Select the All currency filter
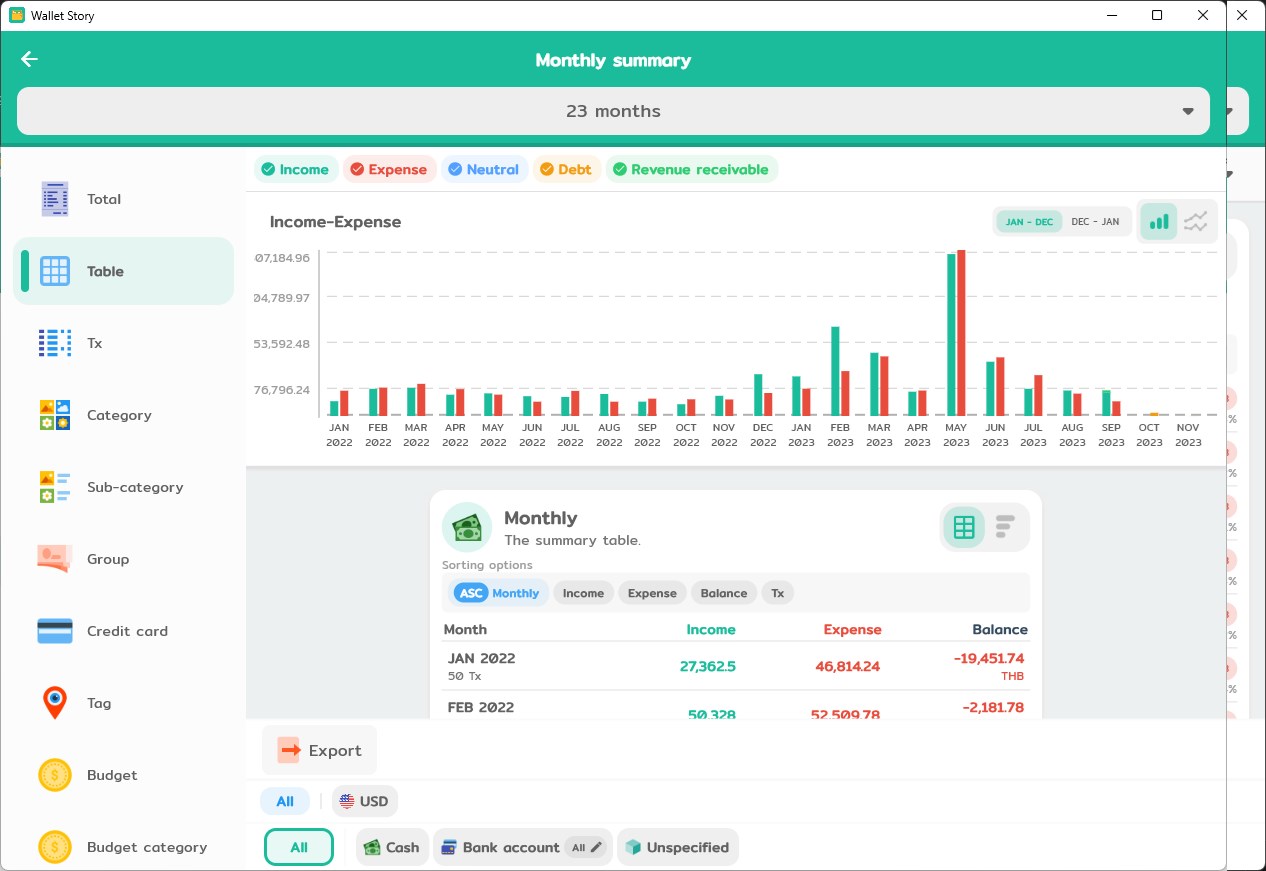 tap(285, 801)
